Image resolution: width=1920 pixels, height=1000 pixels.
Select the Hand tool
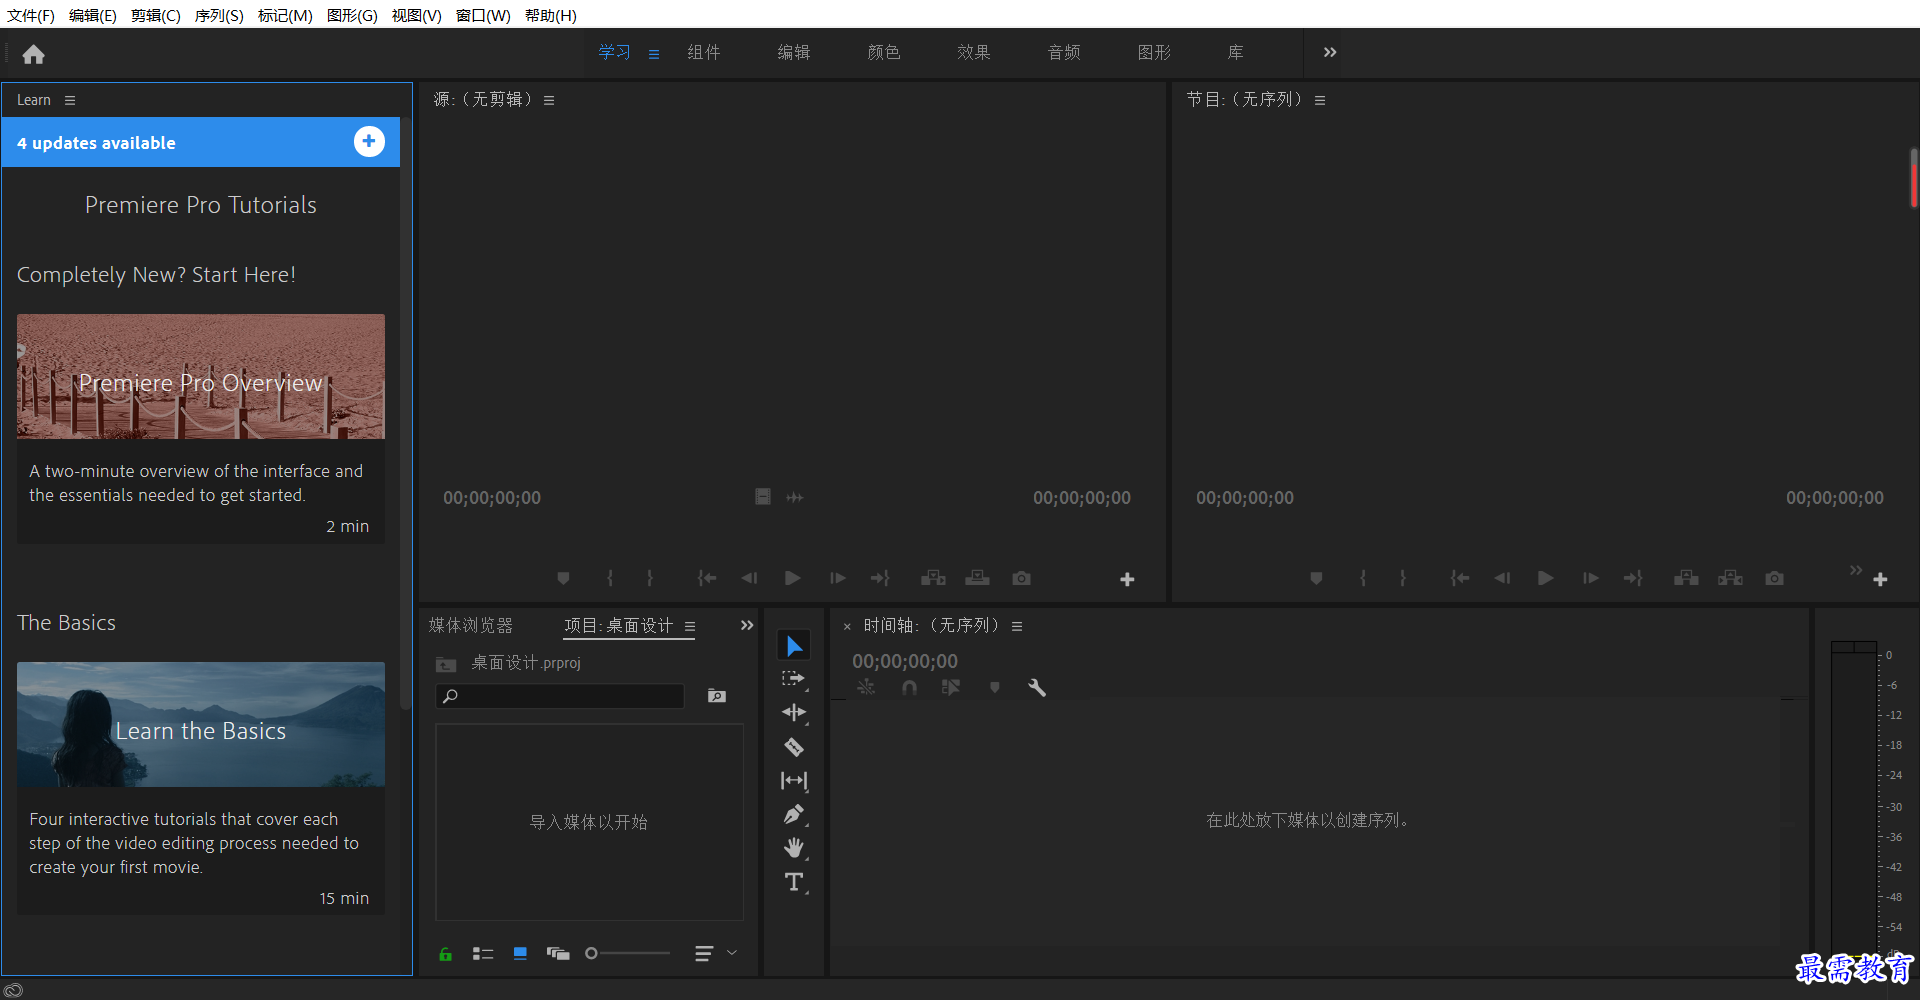click(x=794, y=848)
